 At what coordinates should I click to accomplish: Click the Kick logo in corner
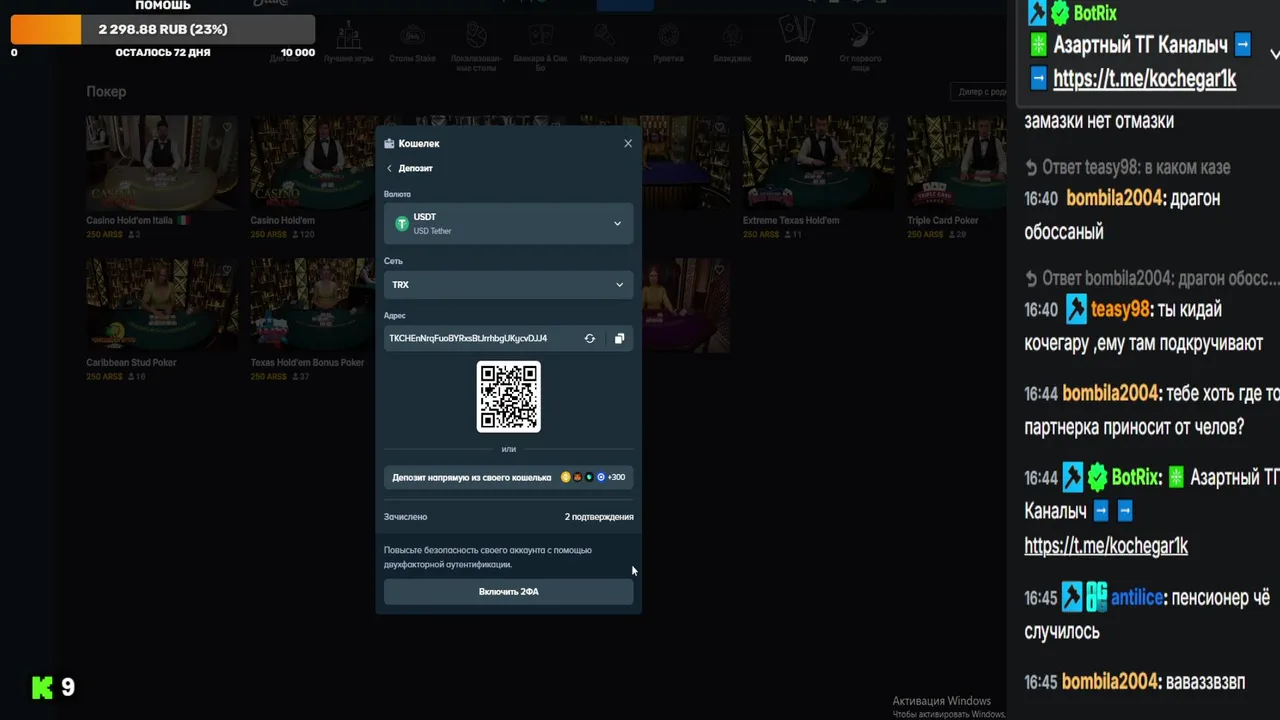pyautogui.click(x=42, y=687)
